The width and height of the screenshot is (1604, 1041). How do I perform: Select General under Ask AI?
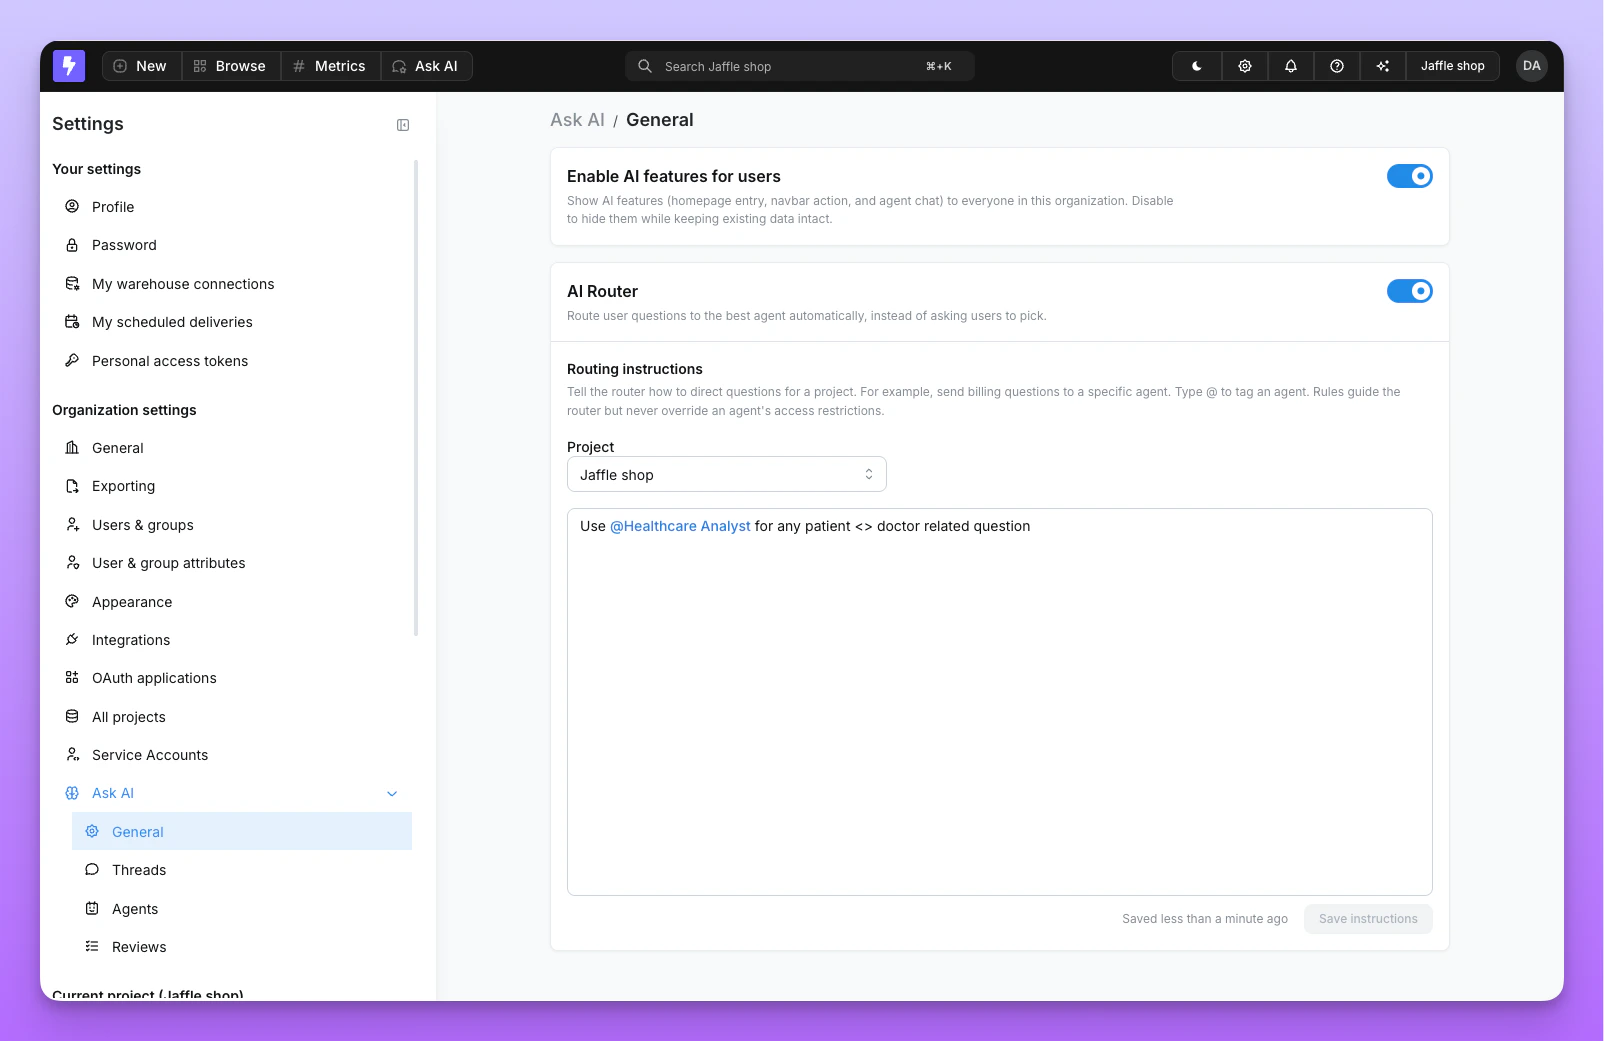pos(242,832)
